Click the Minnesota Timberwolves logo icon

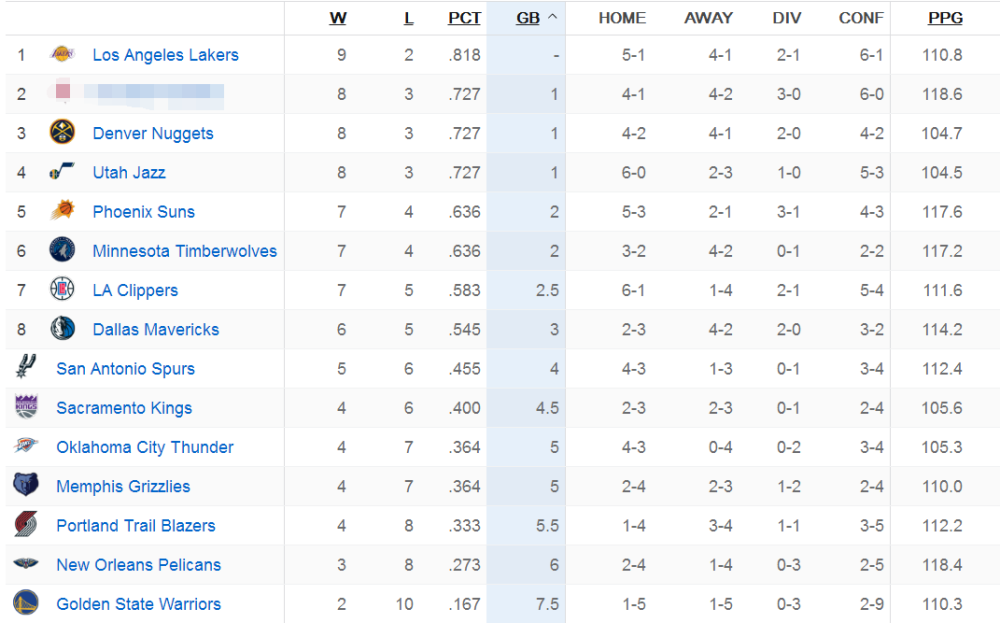tap(62, 250)
